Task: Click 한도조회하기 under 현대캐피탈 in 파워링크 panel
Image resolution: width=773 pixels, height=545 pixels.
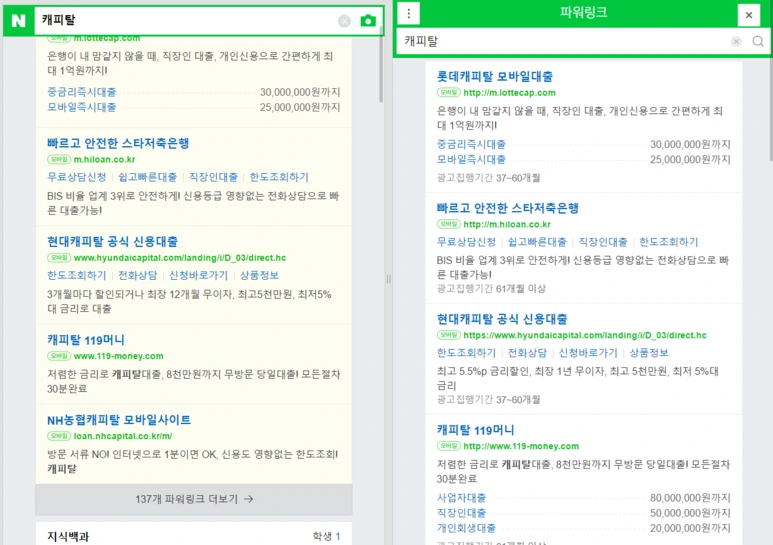Action: pyautogui.click(x=466, y=353)
